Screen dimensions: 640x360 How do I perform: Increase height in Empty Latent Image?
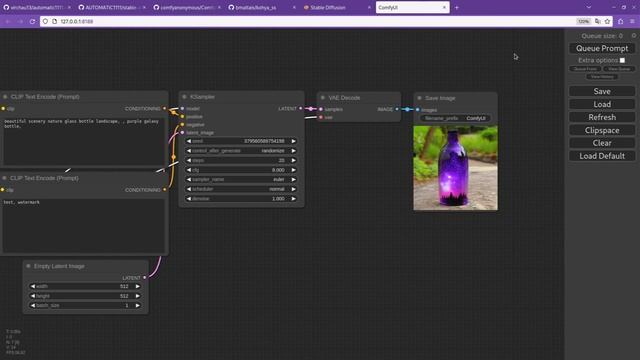pos(138,296)
